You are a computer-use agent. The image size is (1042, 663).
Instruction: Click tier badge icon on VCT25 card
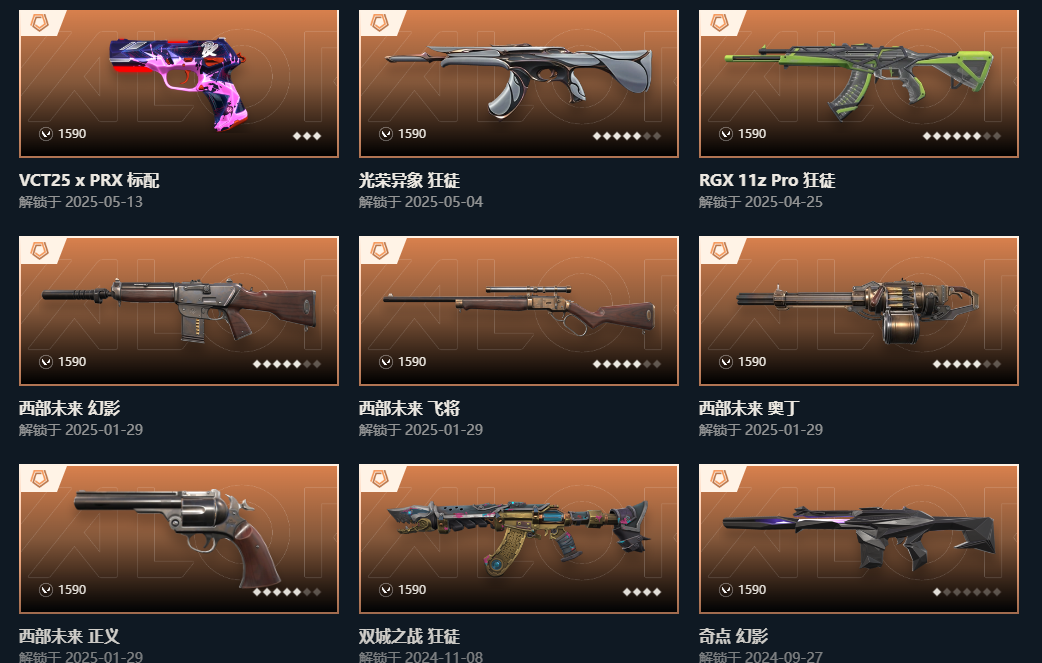point(40,23)
